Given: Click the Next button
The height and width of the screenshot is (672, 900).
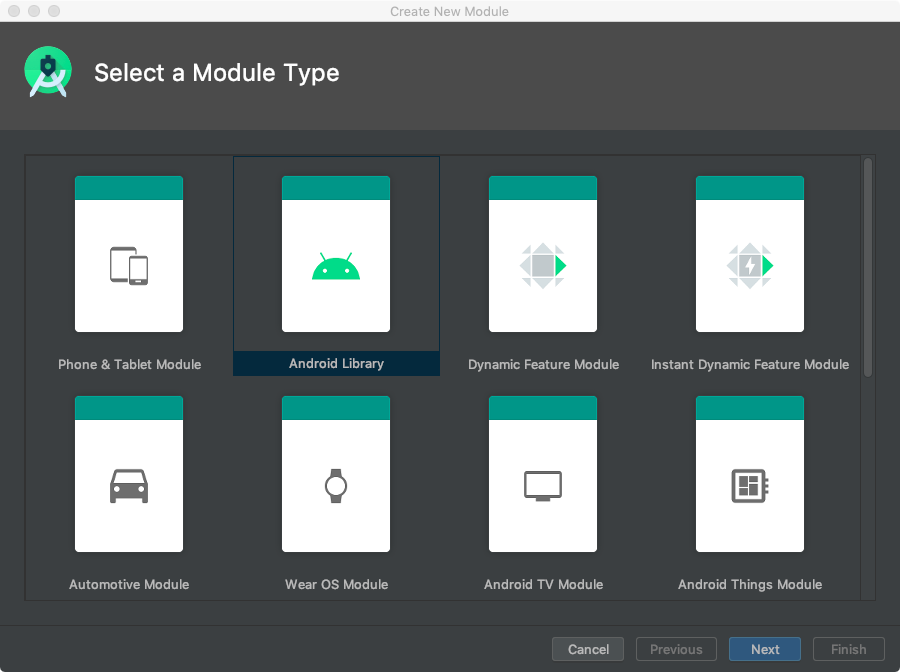Looking at the screenshot, I should pos(765,649).
